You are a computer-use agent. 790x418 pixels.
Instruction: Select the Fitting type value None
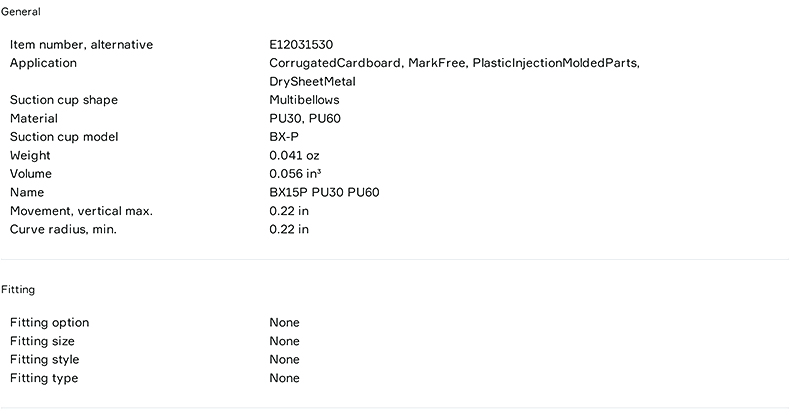pos(284,379)
